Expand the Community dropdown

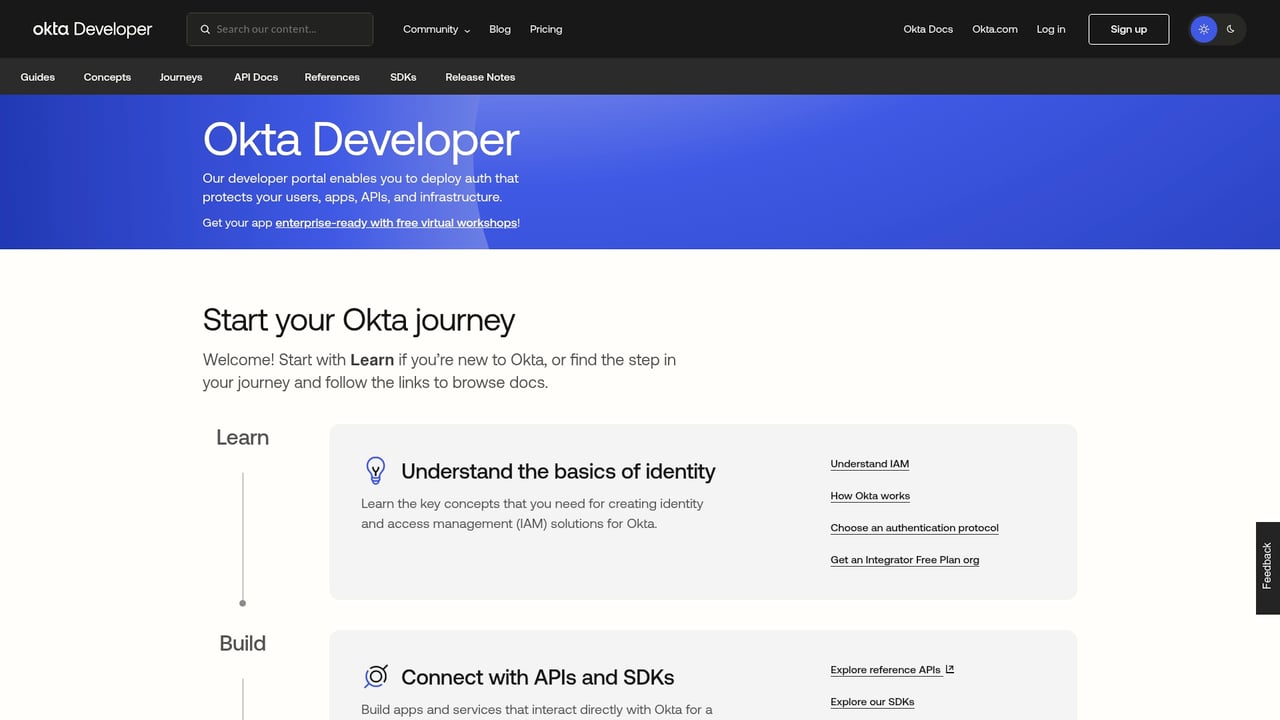[x=436, y=29]
